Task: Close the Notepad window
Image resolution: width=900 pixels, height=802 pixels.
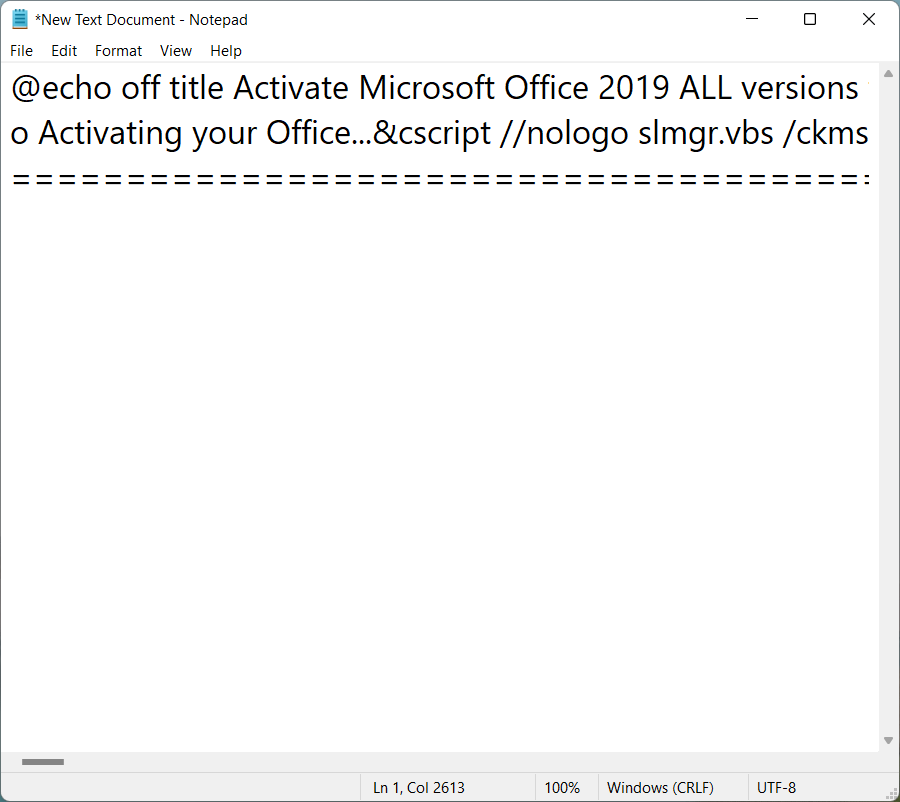Action: [x=868, y=20]
